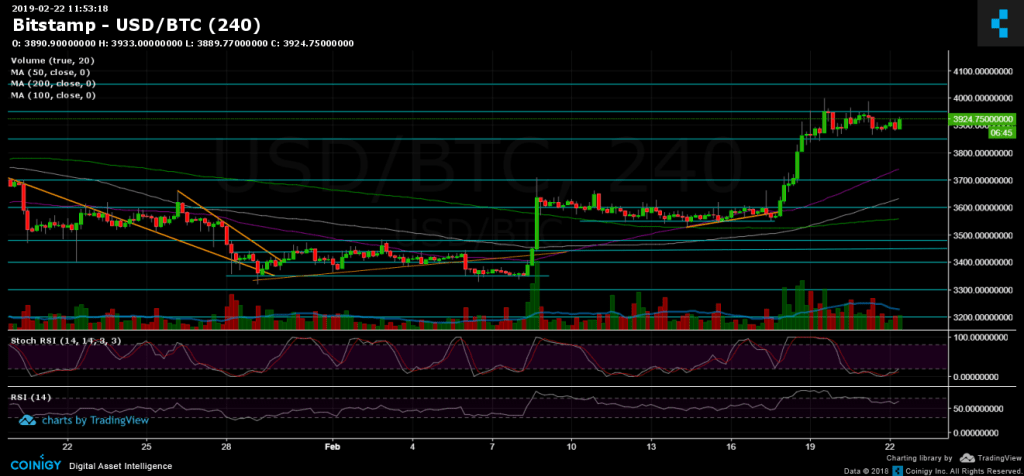Click the 3200.00 price axis label
The image size is (1024, 476).
[x=983, y=318]
